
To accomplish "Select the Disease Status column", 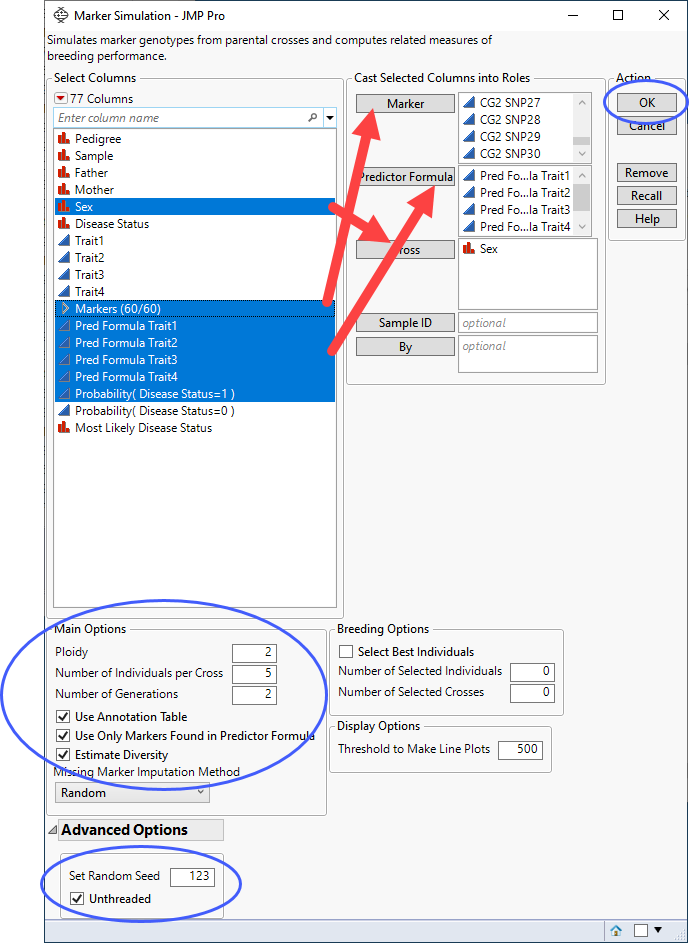I will point(195,224).
